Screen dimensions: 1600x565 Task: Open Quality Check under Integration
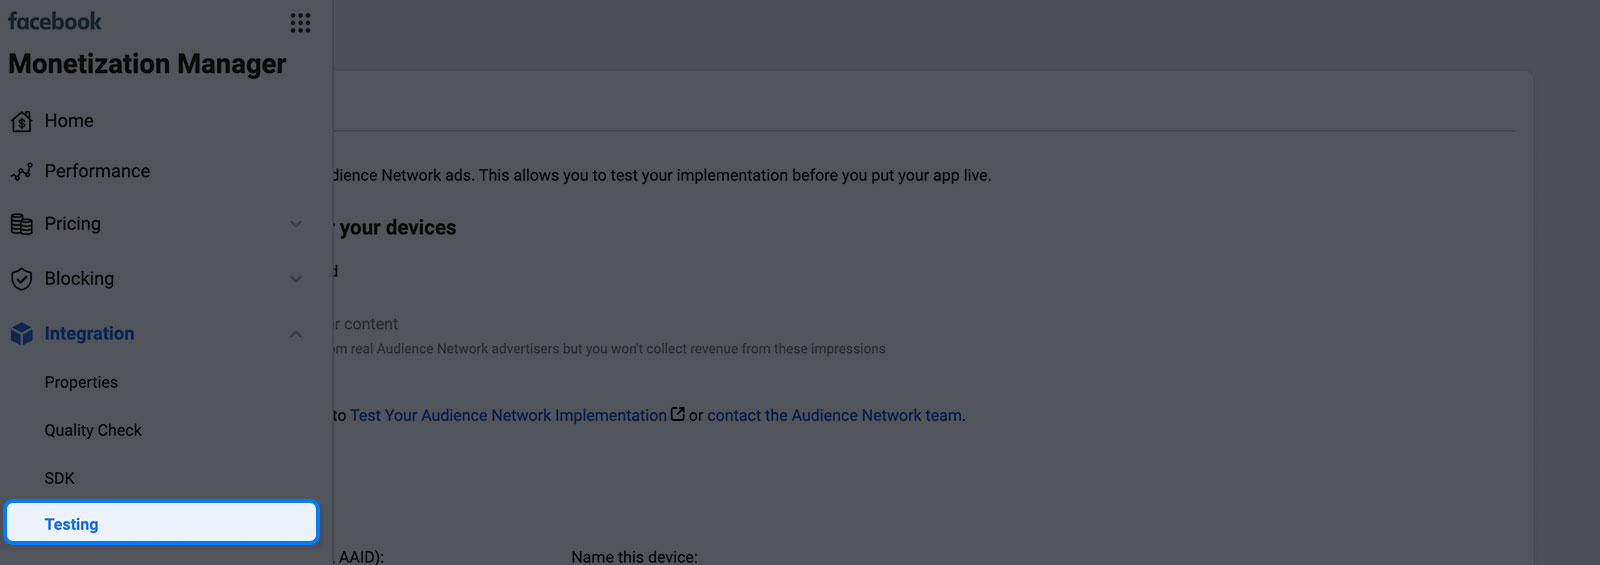pos(93,430)
